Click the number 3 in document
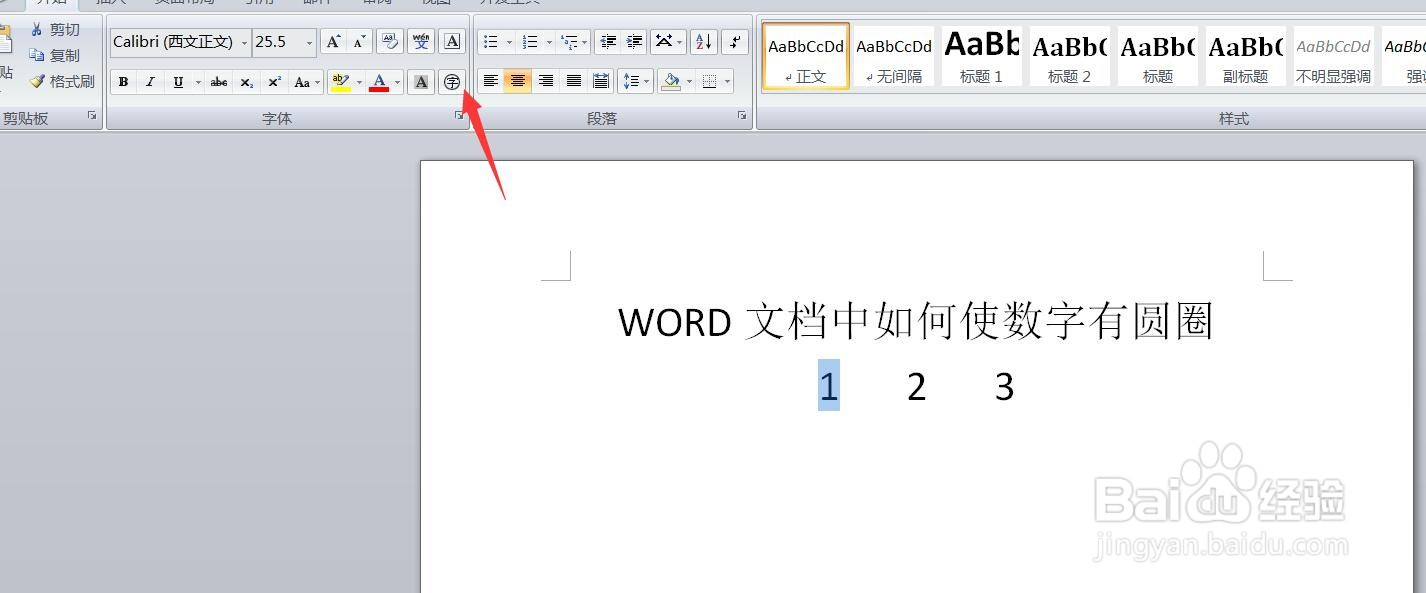This screenshot has width=1426, height=593. pyautogui.click(x=1005, y=386)
